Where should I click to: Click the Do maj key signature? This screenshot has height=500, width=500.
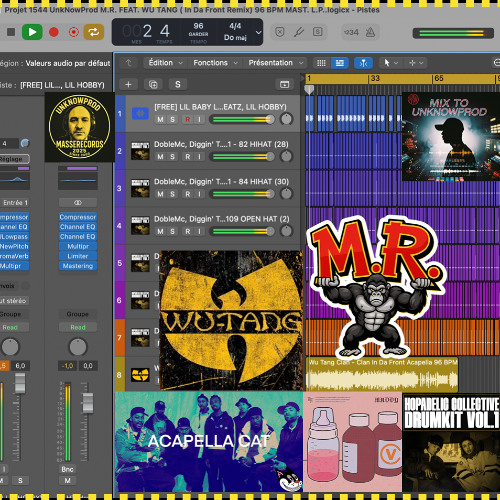coord(235,38)
